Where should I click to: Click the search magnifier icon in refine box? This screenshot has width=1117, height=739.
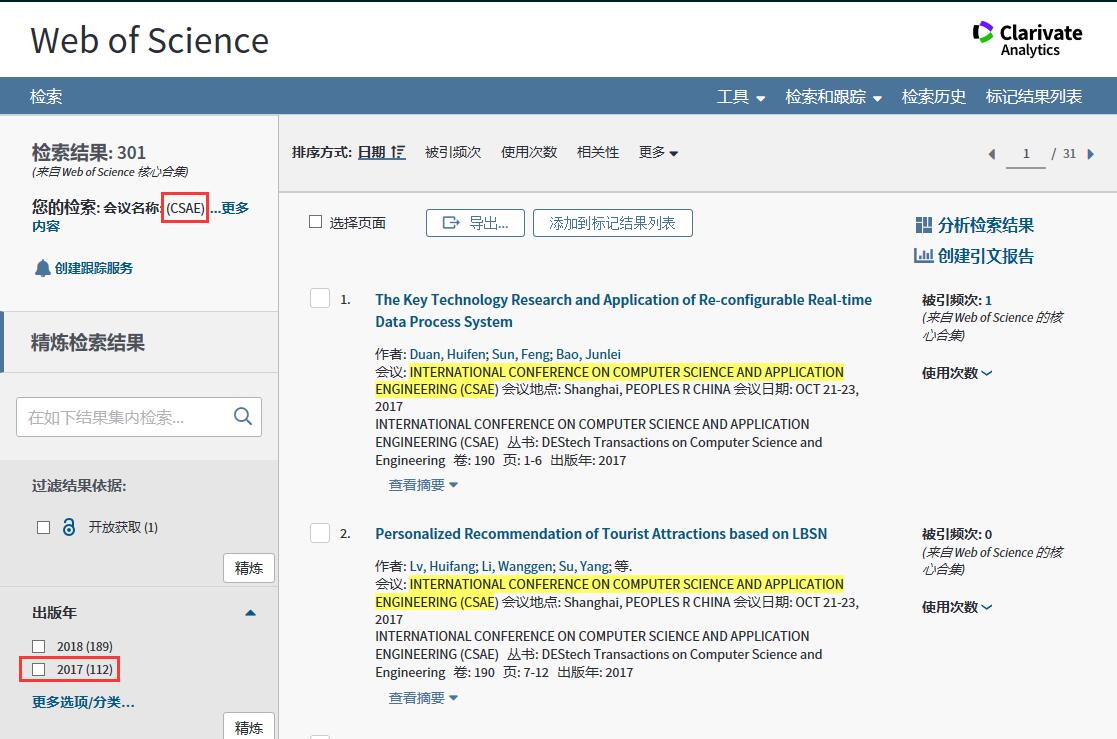point(243,417)
